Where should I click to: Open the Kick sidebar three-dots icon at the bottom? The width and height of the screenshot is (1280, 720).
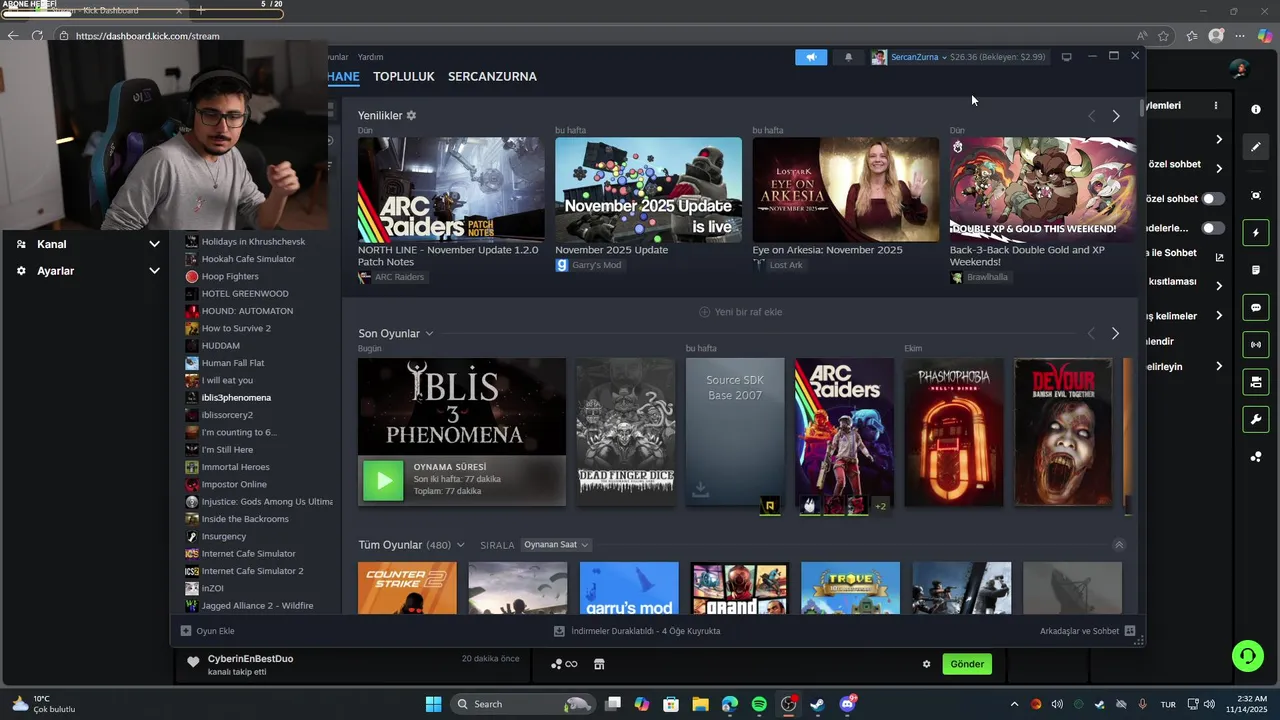click(x=1256, y=457)
